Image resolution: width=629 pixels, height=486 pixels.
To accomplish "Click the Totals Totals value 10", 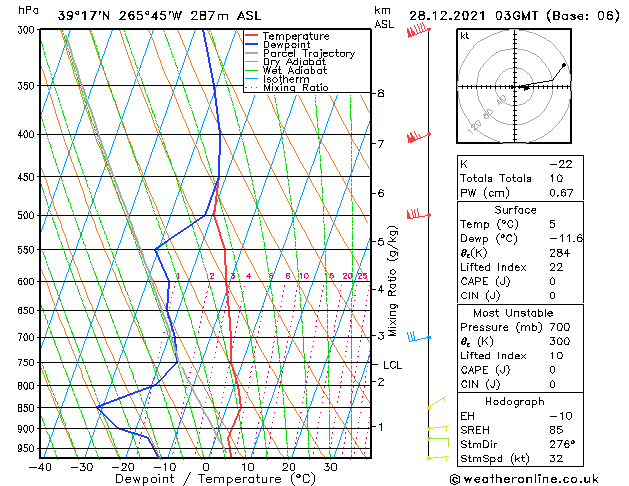I will (556, 178).
